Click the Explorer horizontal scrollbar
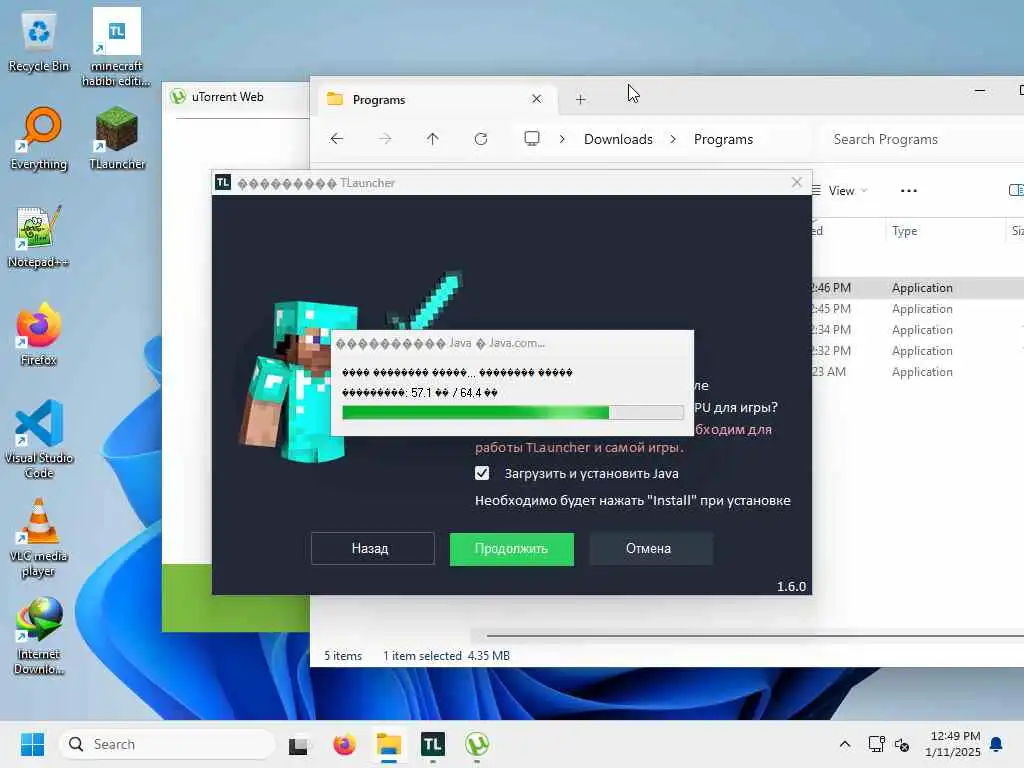1024x768 pixels. [x=754, y=635]
